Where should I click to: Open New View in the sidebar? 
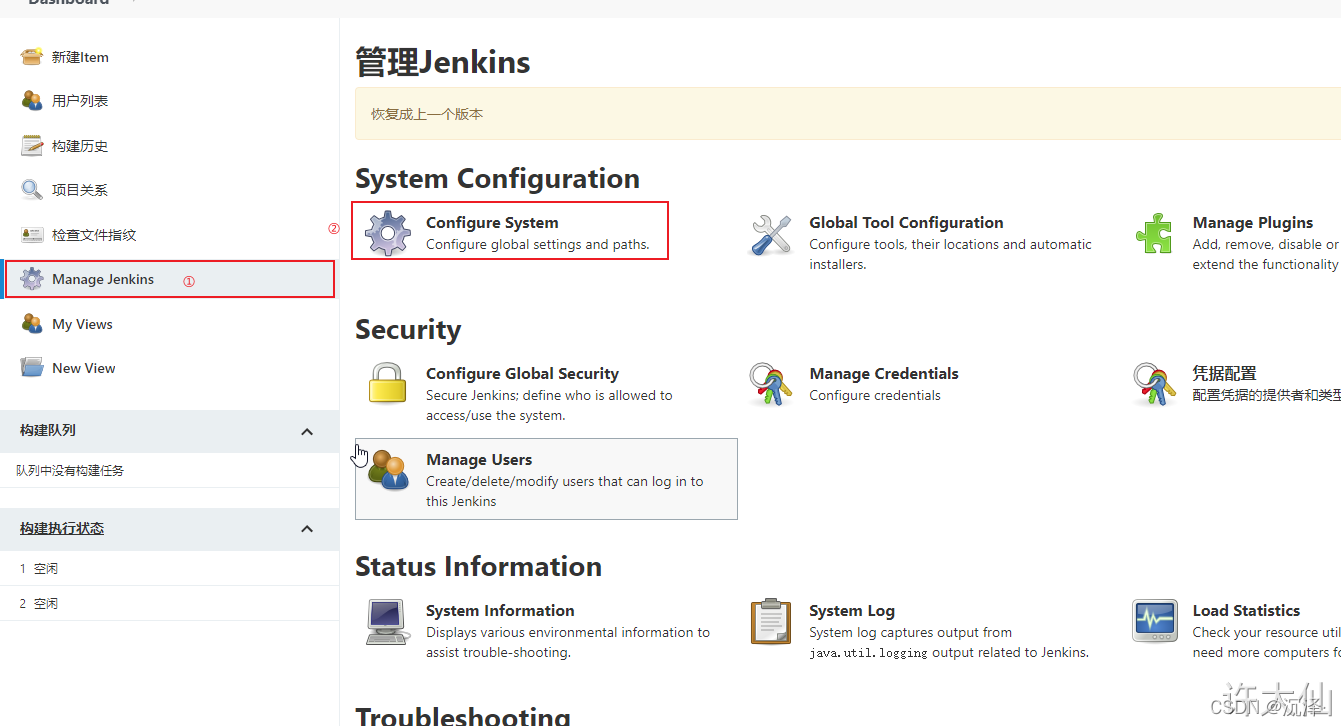pos(84,368)
